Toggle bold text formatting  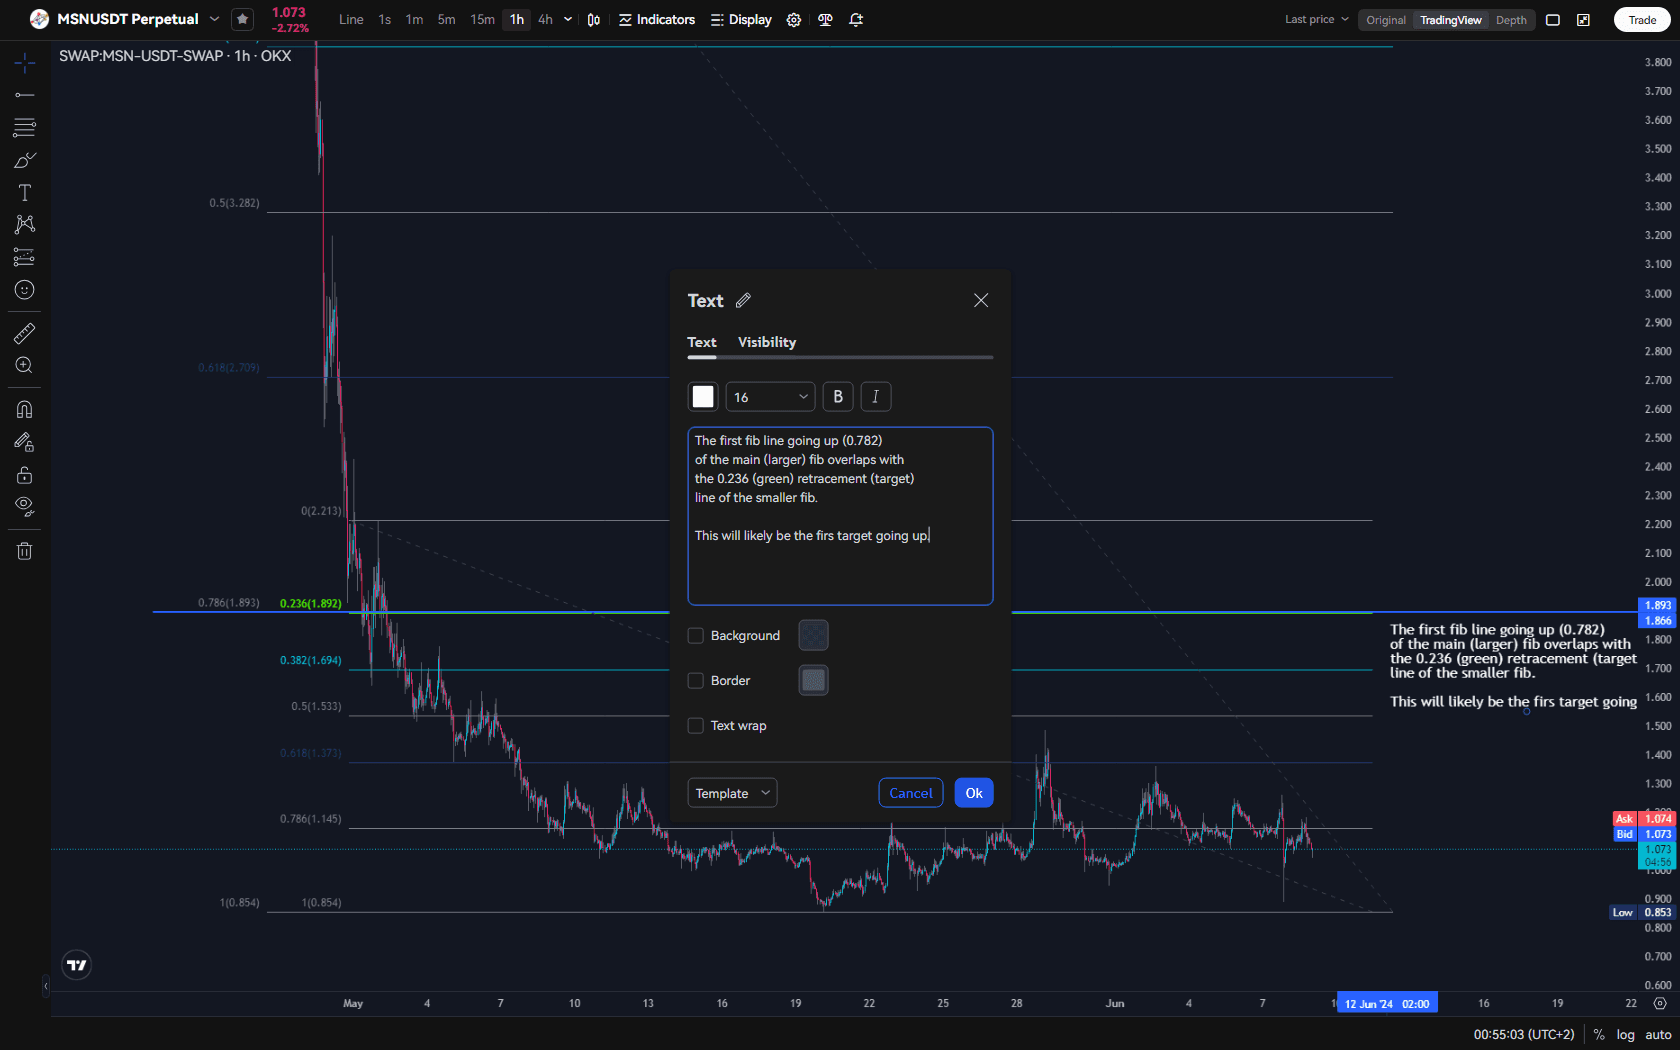point(838,397)
